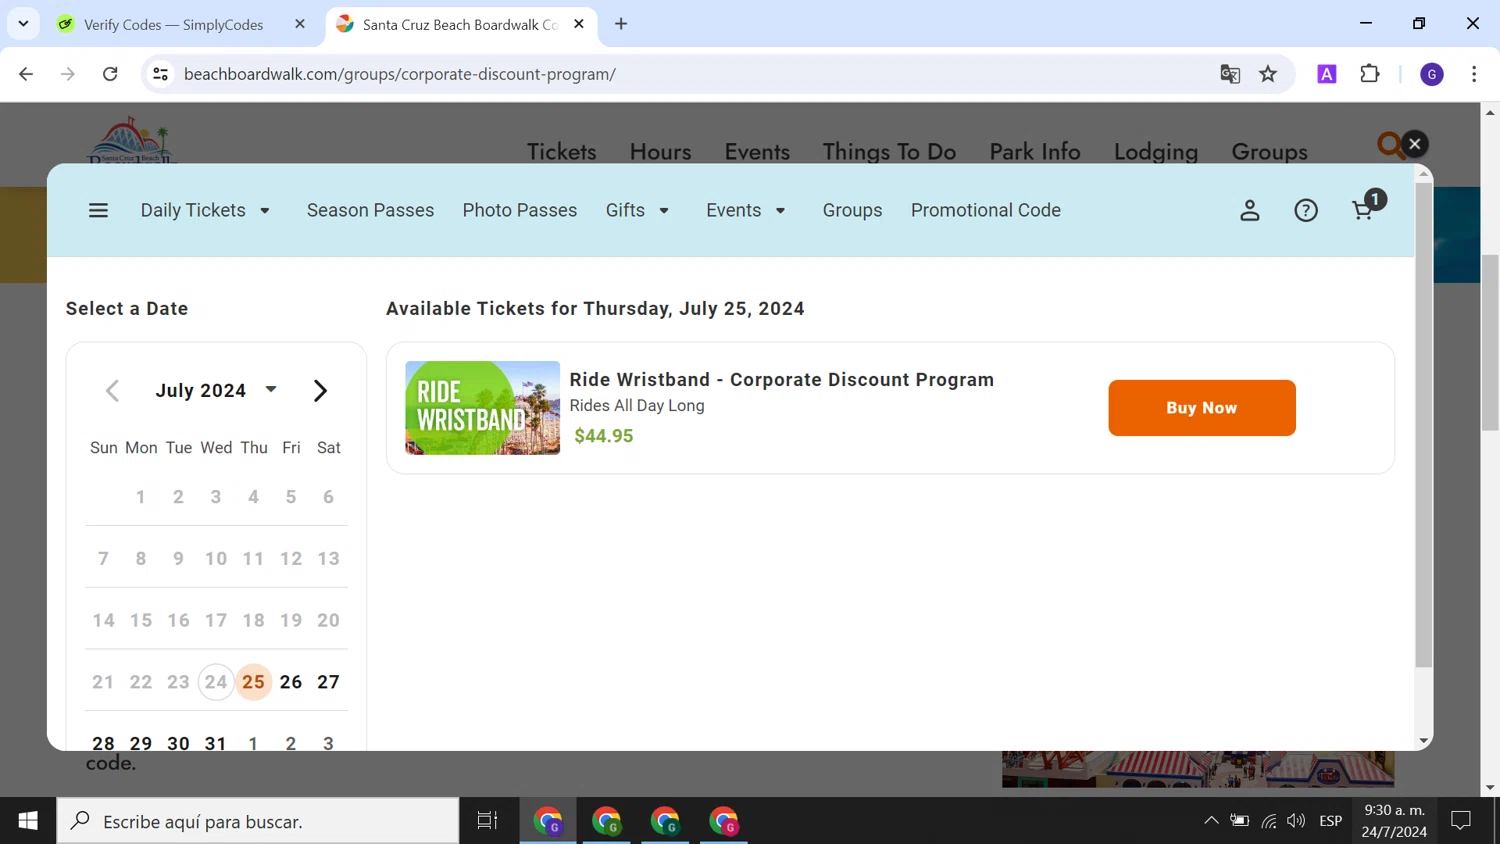Reload the current page

(x=110, y=74)
